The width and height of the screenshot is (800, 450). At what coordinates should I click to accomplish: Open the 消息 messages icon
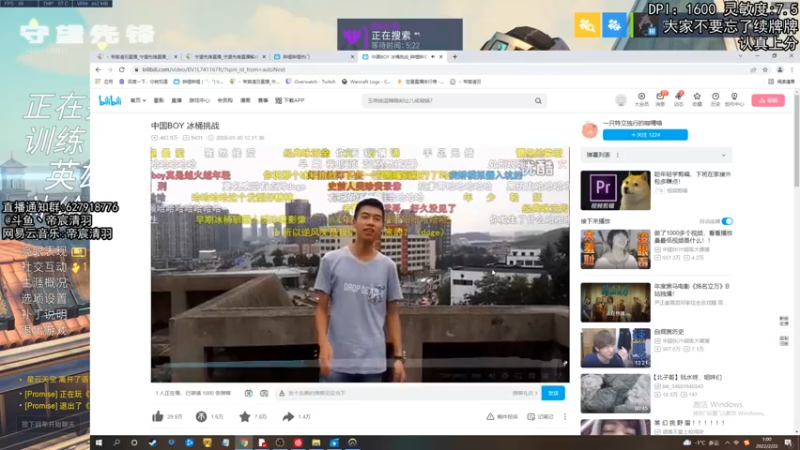coord(660,99)
